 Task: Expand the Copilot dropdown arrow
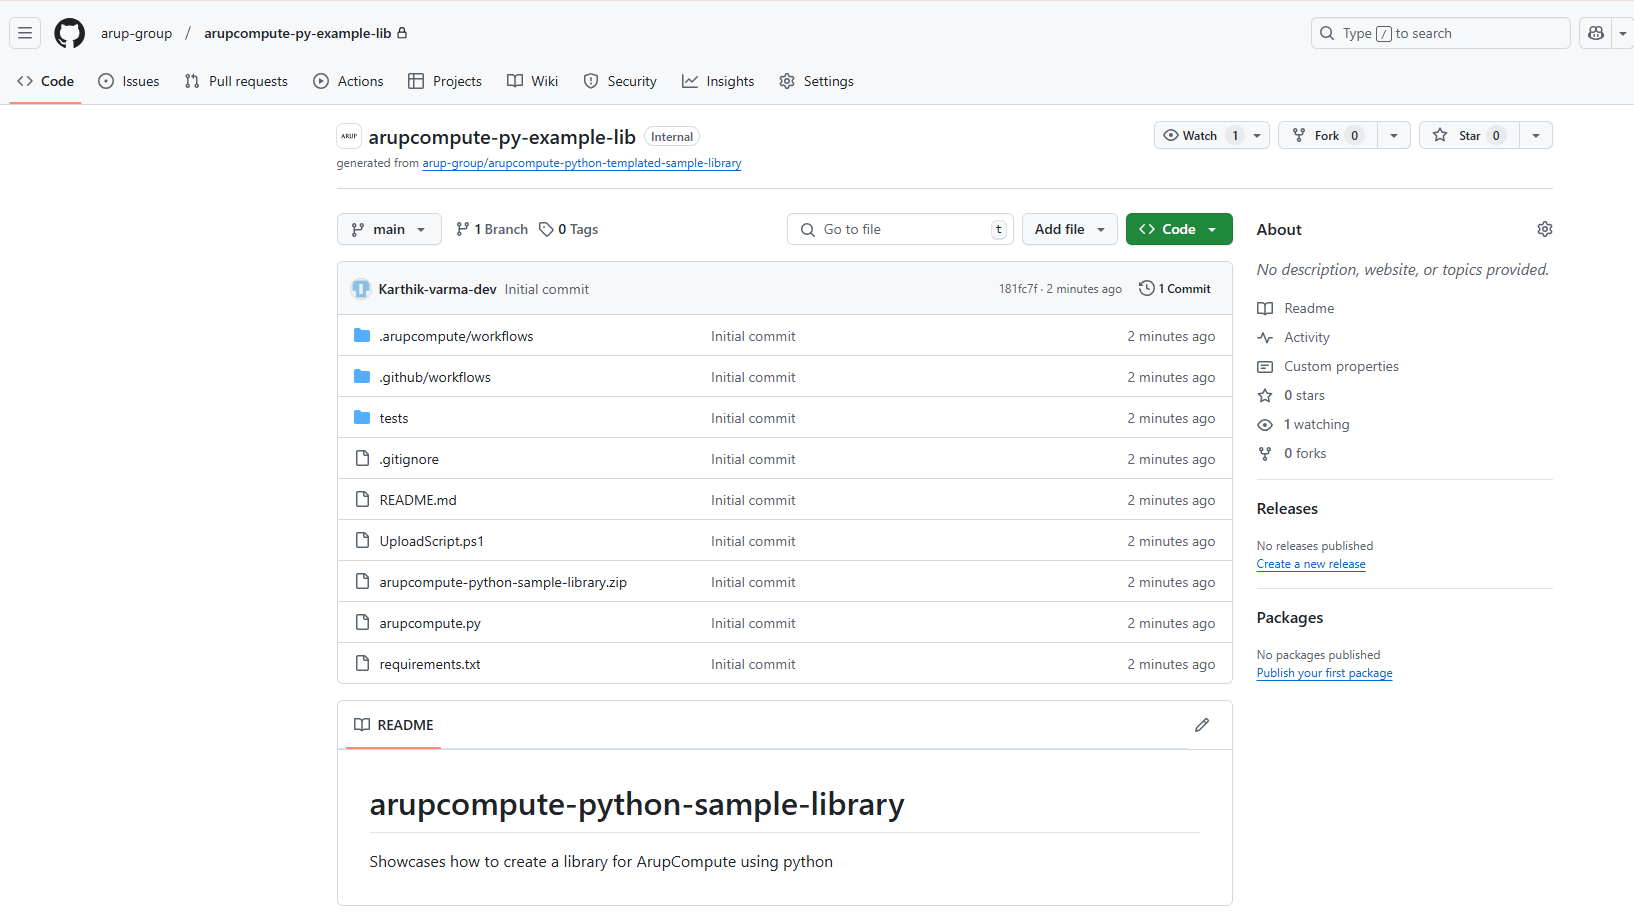pyautogui.click(x=1622, y=33)
